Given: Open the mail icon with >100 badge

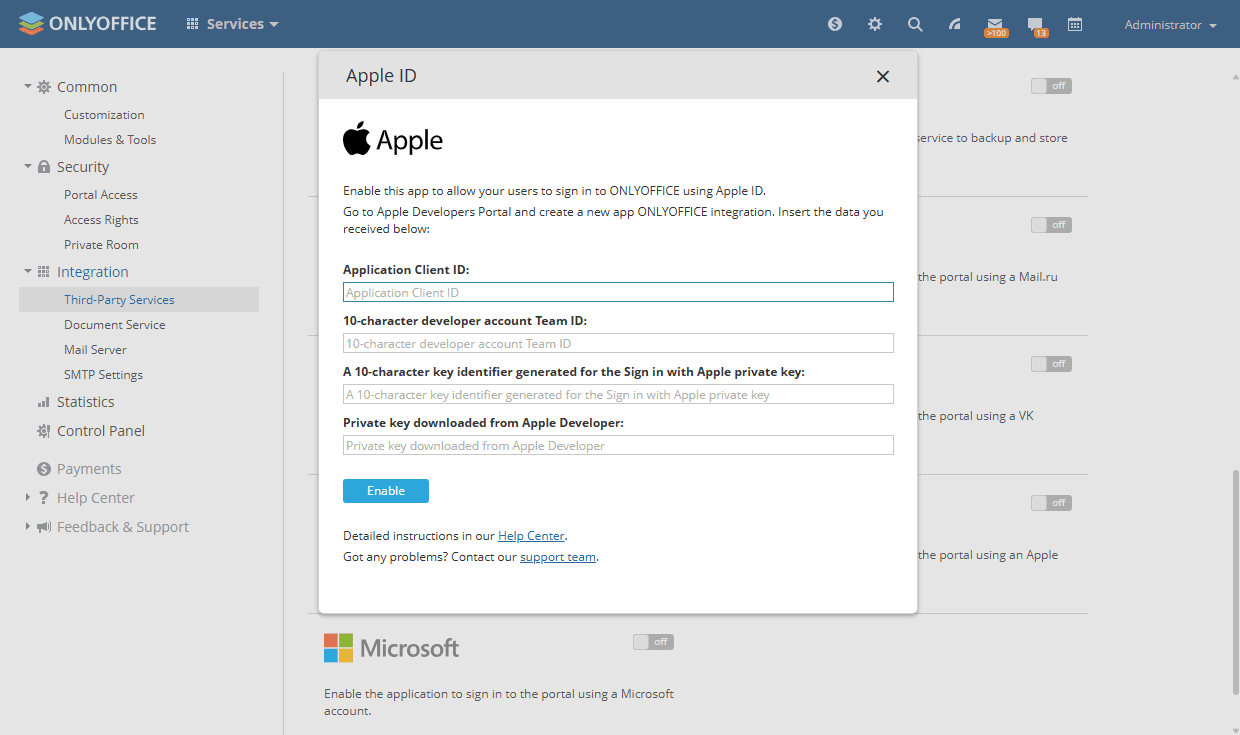Looking at the screenshot, I should click(995, 26).
